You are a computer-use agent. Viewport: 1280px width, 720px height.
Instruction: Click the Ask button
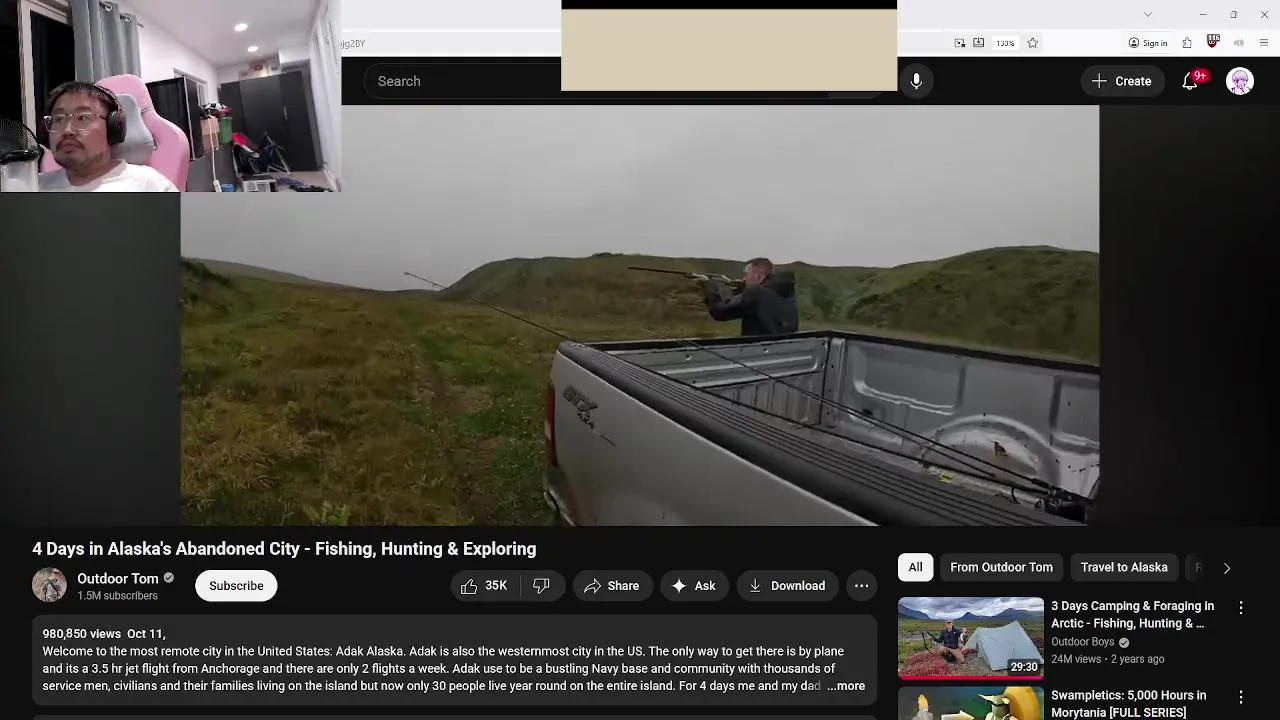coord(693,586)
